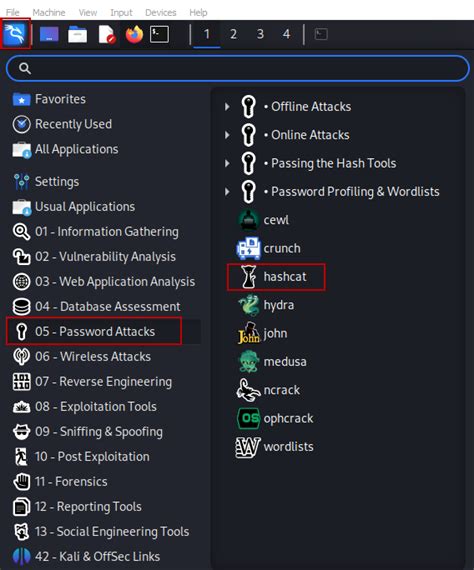Image resolution: width=474 pixels, height=570 pixels.
Task: Expand Password Profiling & Wordlists arrow
Action: [x=227, y=192]
